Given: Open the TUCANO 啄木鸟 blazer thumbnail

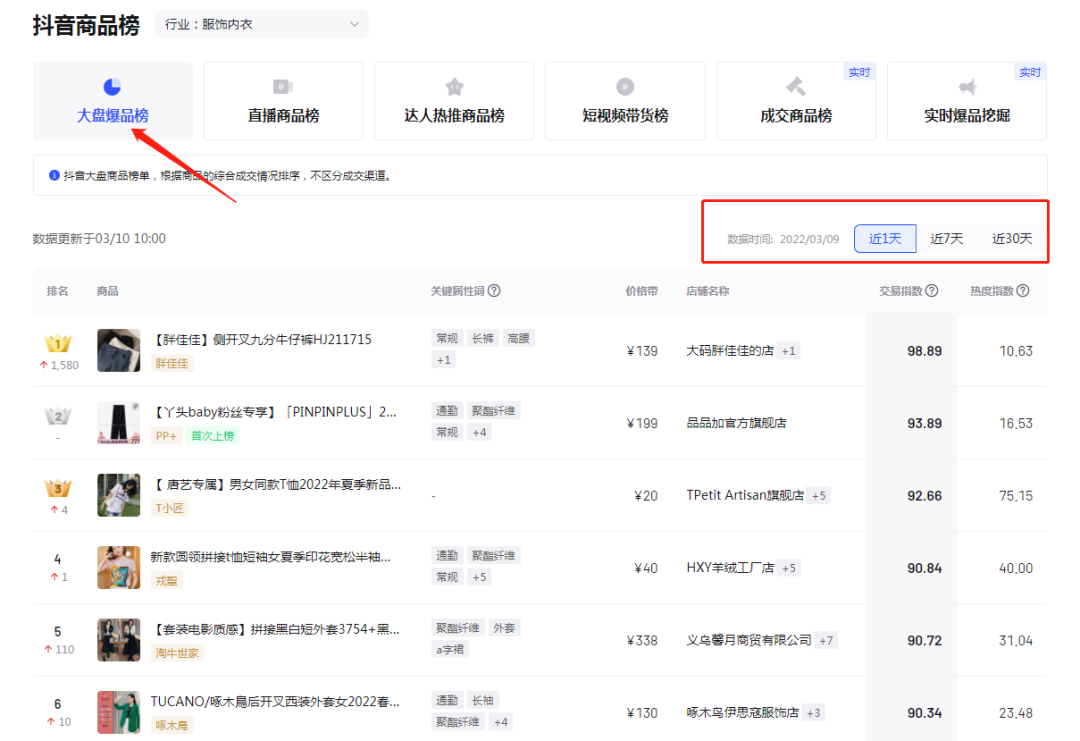Looking at the screenshot, I should click(x=118, y=712).
